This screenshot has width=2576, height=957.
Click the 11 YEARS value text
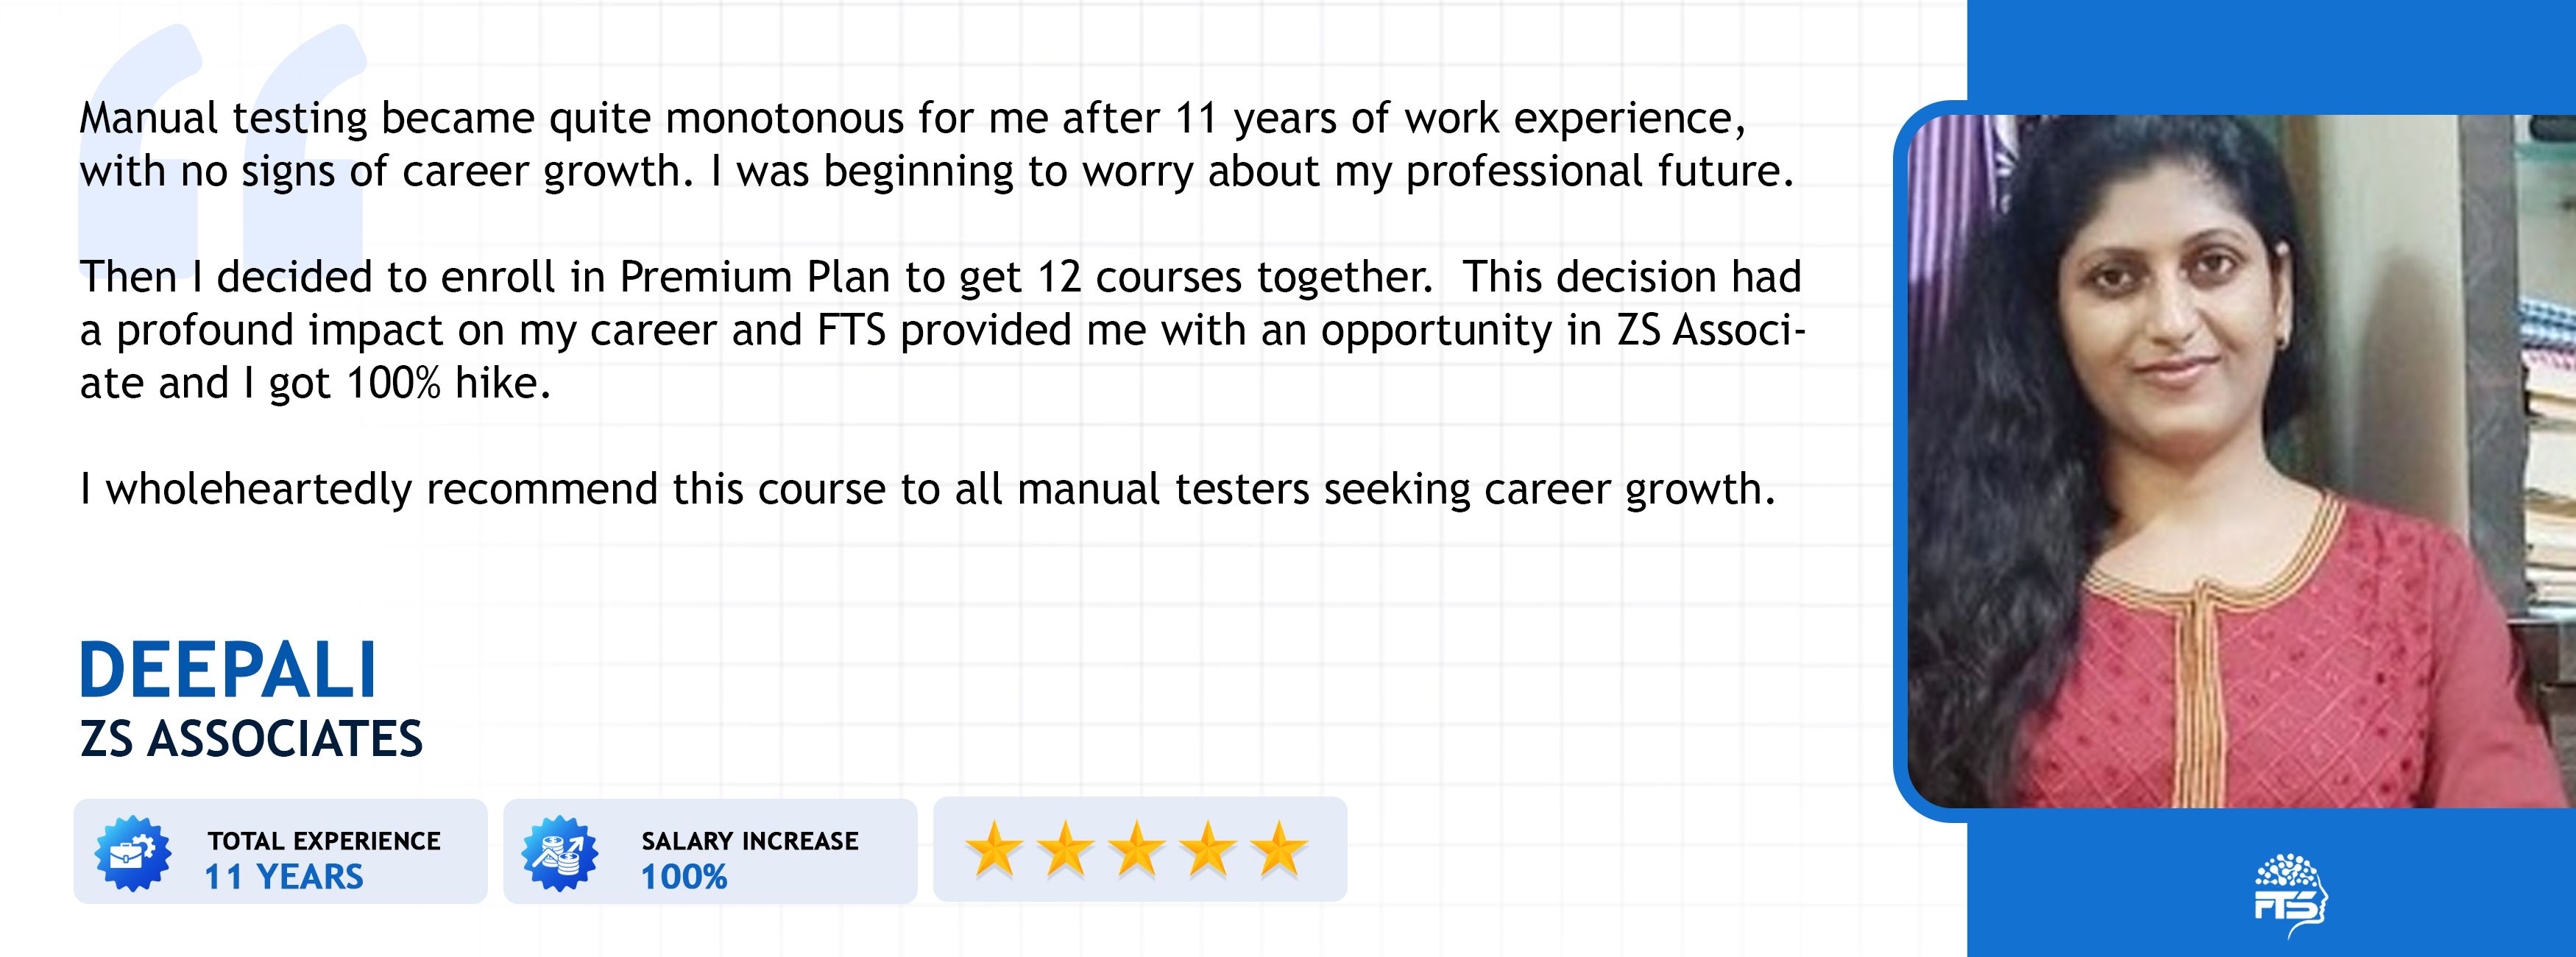[x=284, y=877]
